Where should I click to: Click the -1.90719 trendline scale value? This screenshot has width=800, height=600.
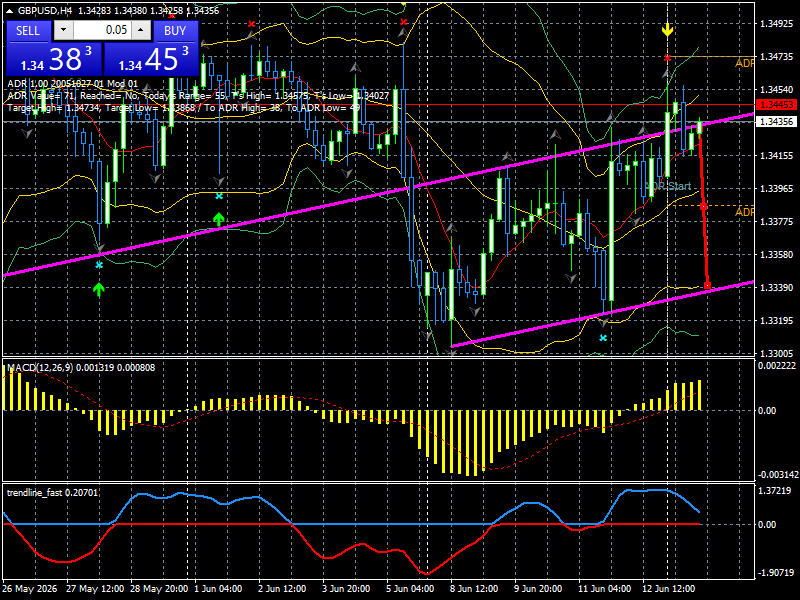coord(776,572)
